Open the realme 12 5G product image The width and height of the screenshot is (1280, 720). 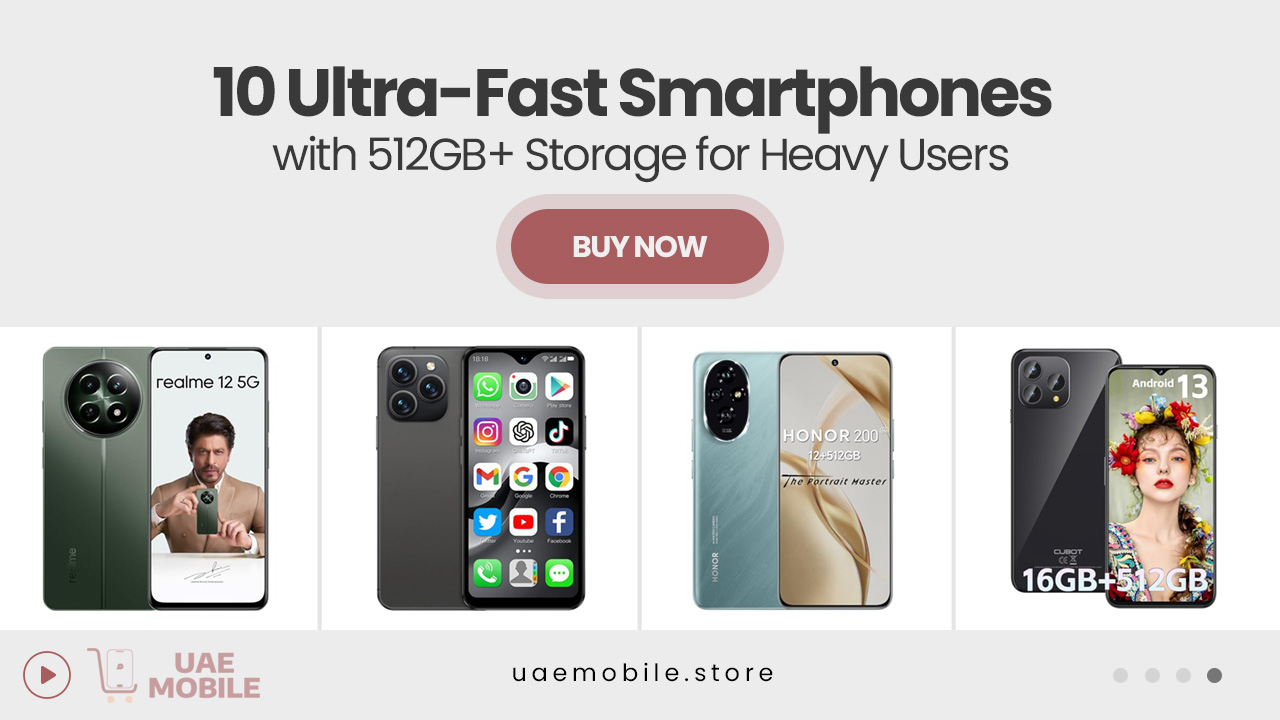(x=156, y=478)
